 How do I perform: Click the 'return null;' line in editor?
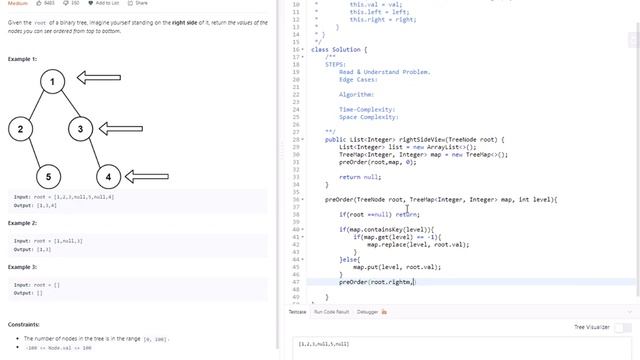click(360, 177)
